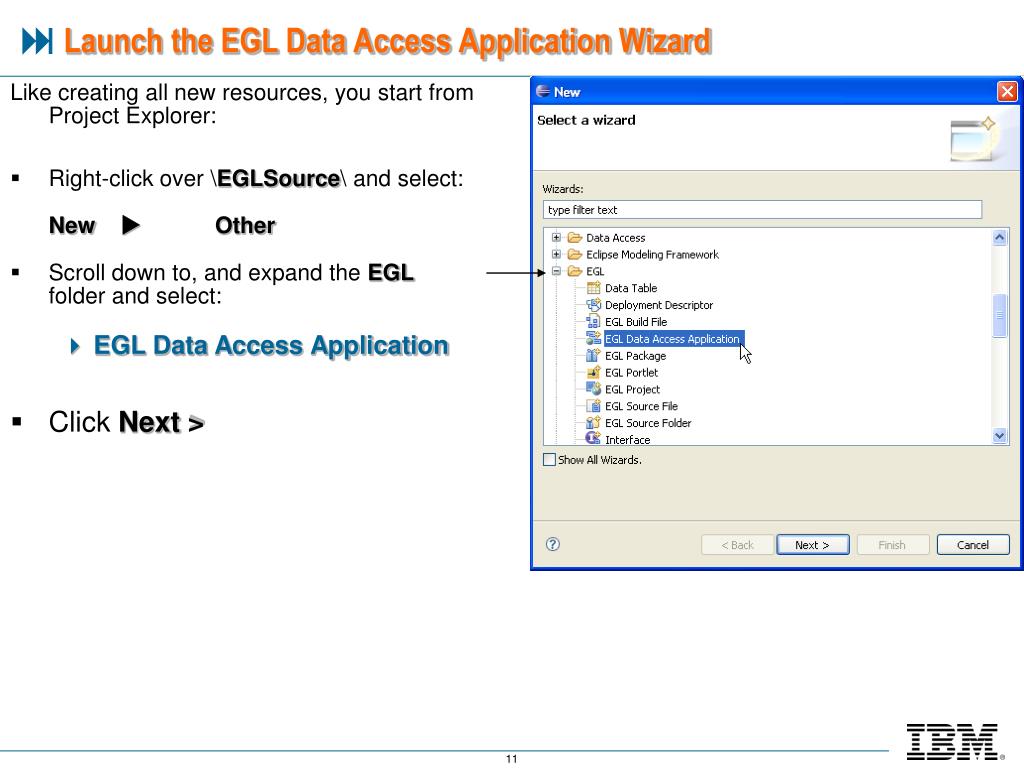Close the New wizard dialog
The image size is (1024, 768).
click(1007, 91)
